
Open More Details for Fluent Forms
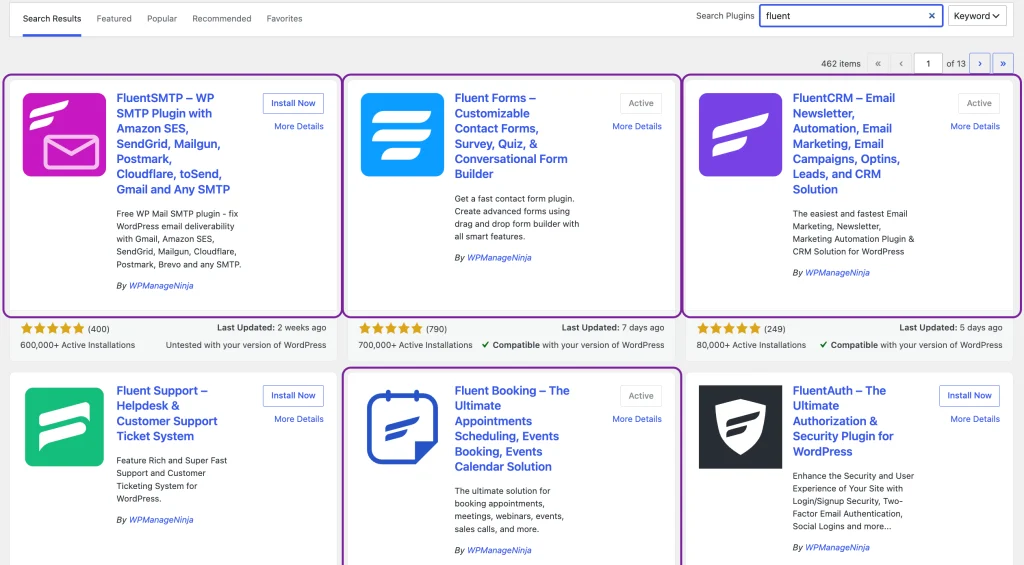[x=637, y=126]
